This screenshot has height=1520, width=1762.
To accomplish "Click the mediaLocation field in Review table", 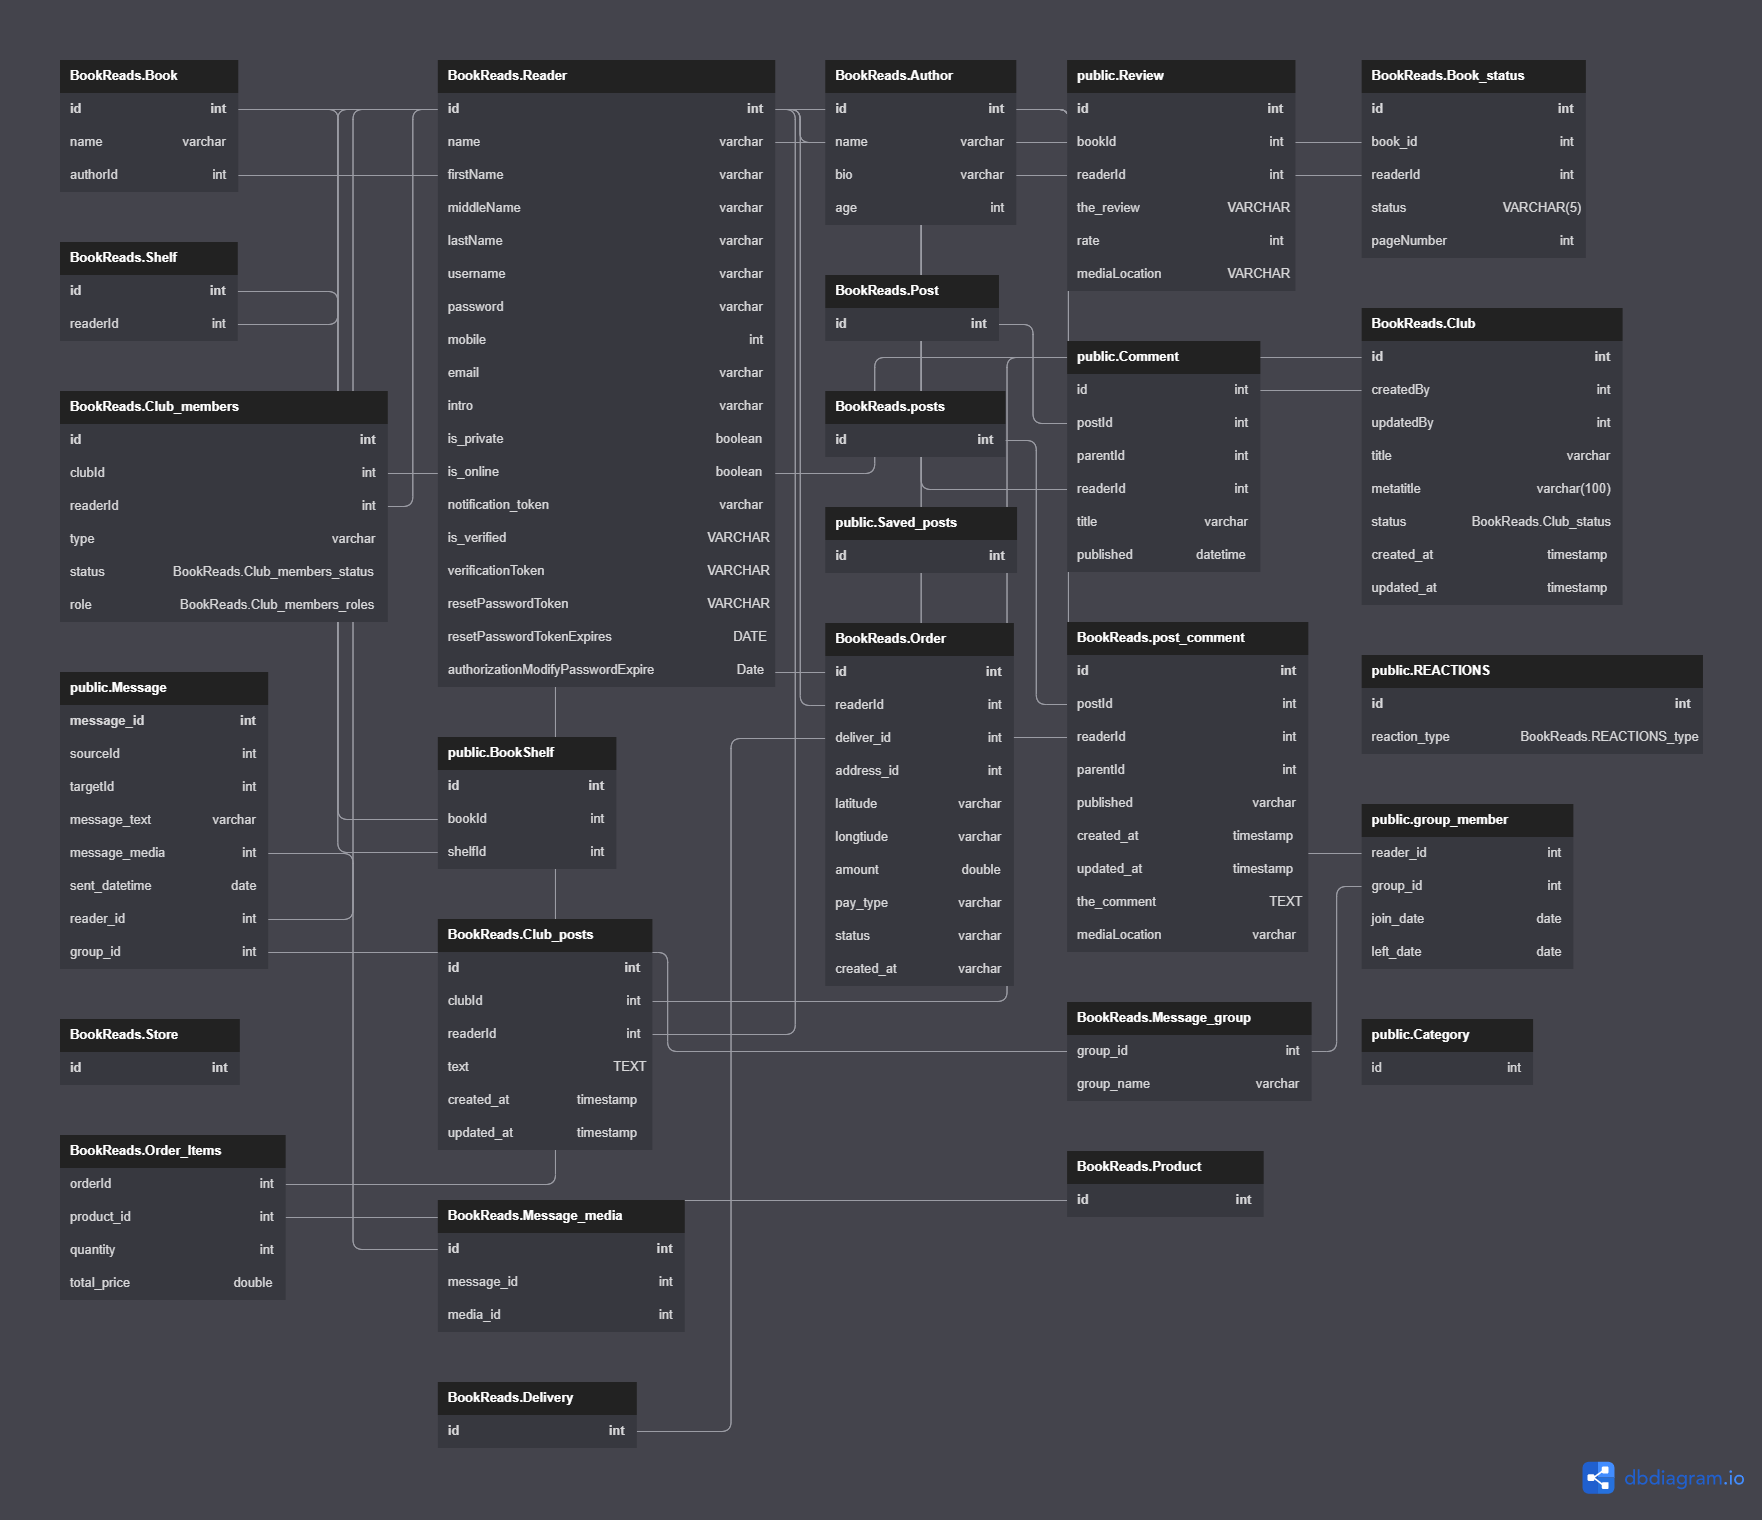I will point(1181,274).
